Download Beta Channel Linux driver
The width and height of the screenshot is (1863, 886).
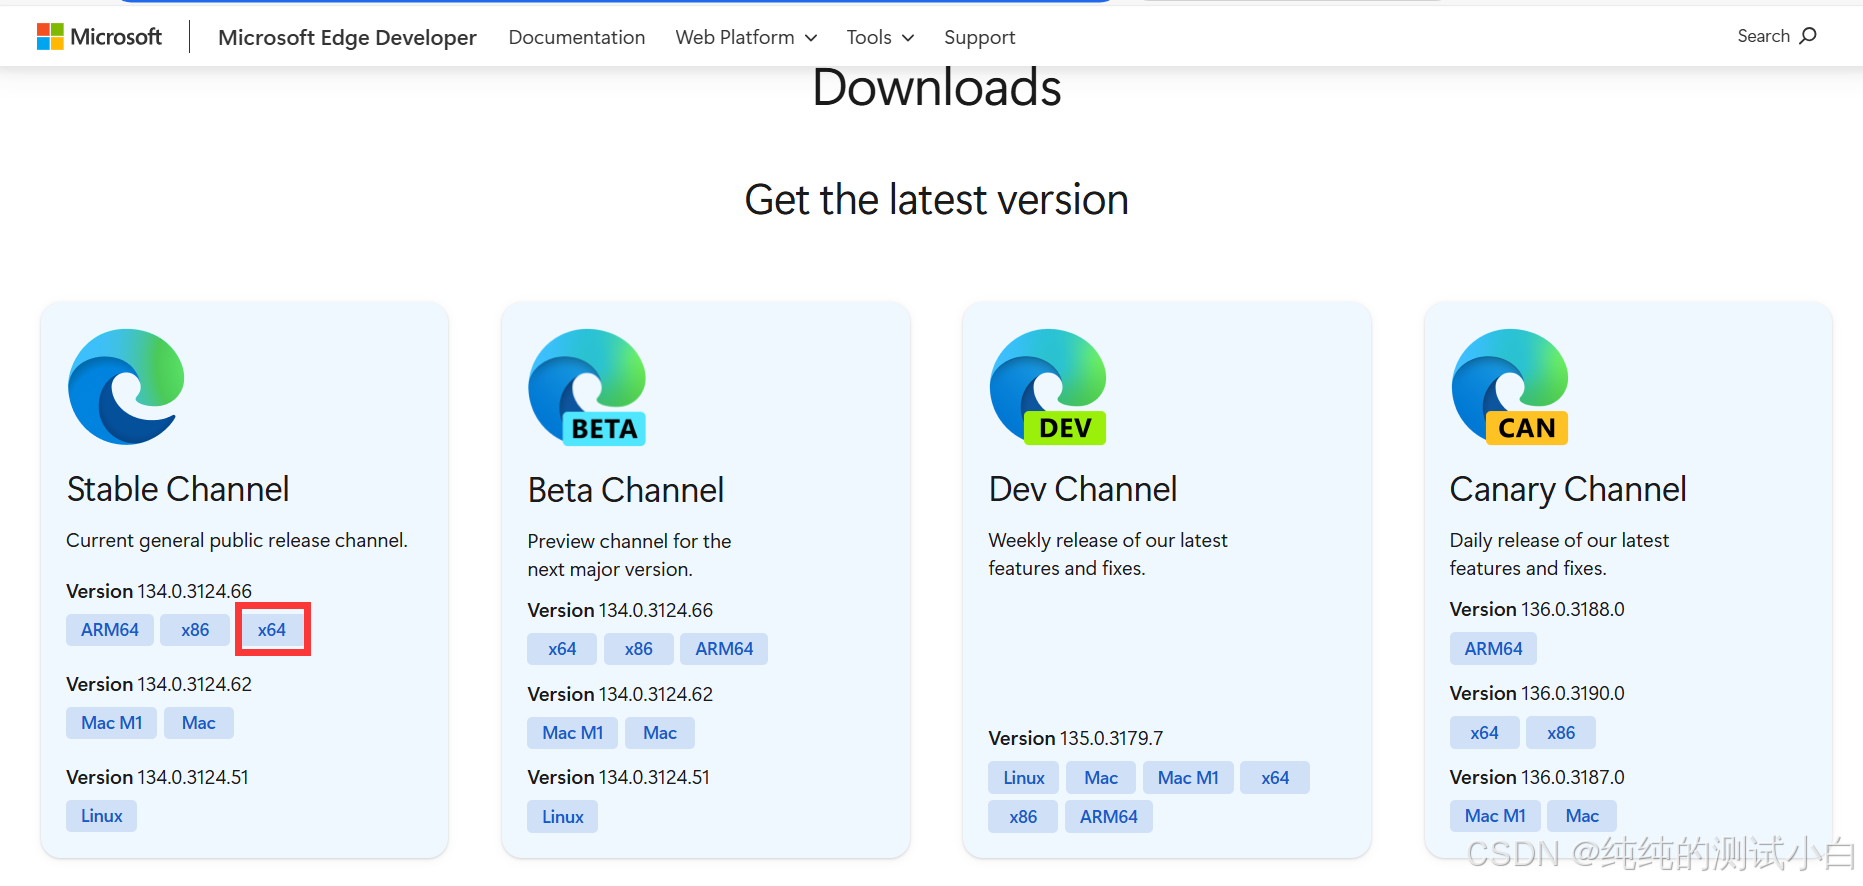(x=563, y=817)
